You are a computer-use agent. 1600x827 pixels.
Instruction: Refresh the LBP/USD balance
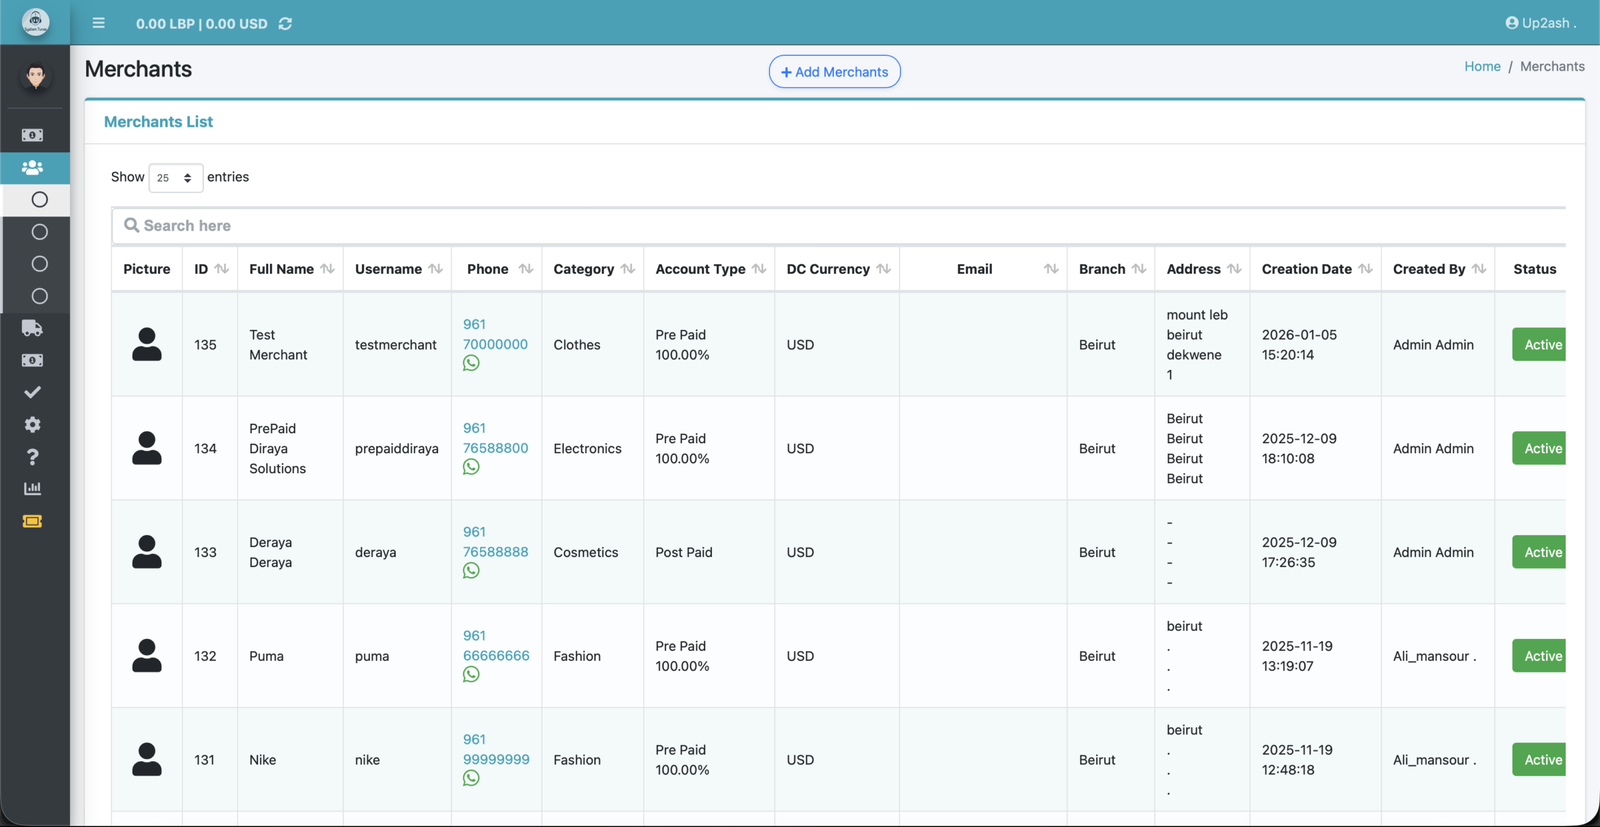[x=285, y=23]
